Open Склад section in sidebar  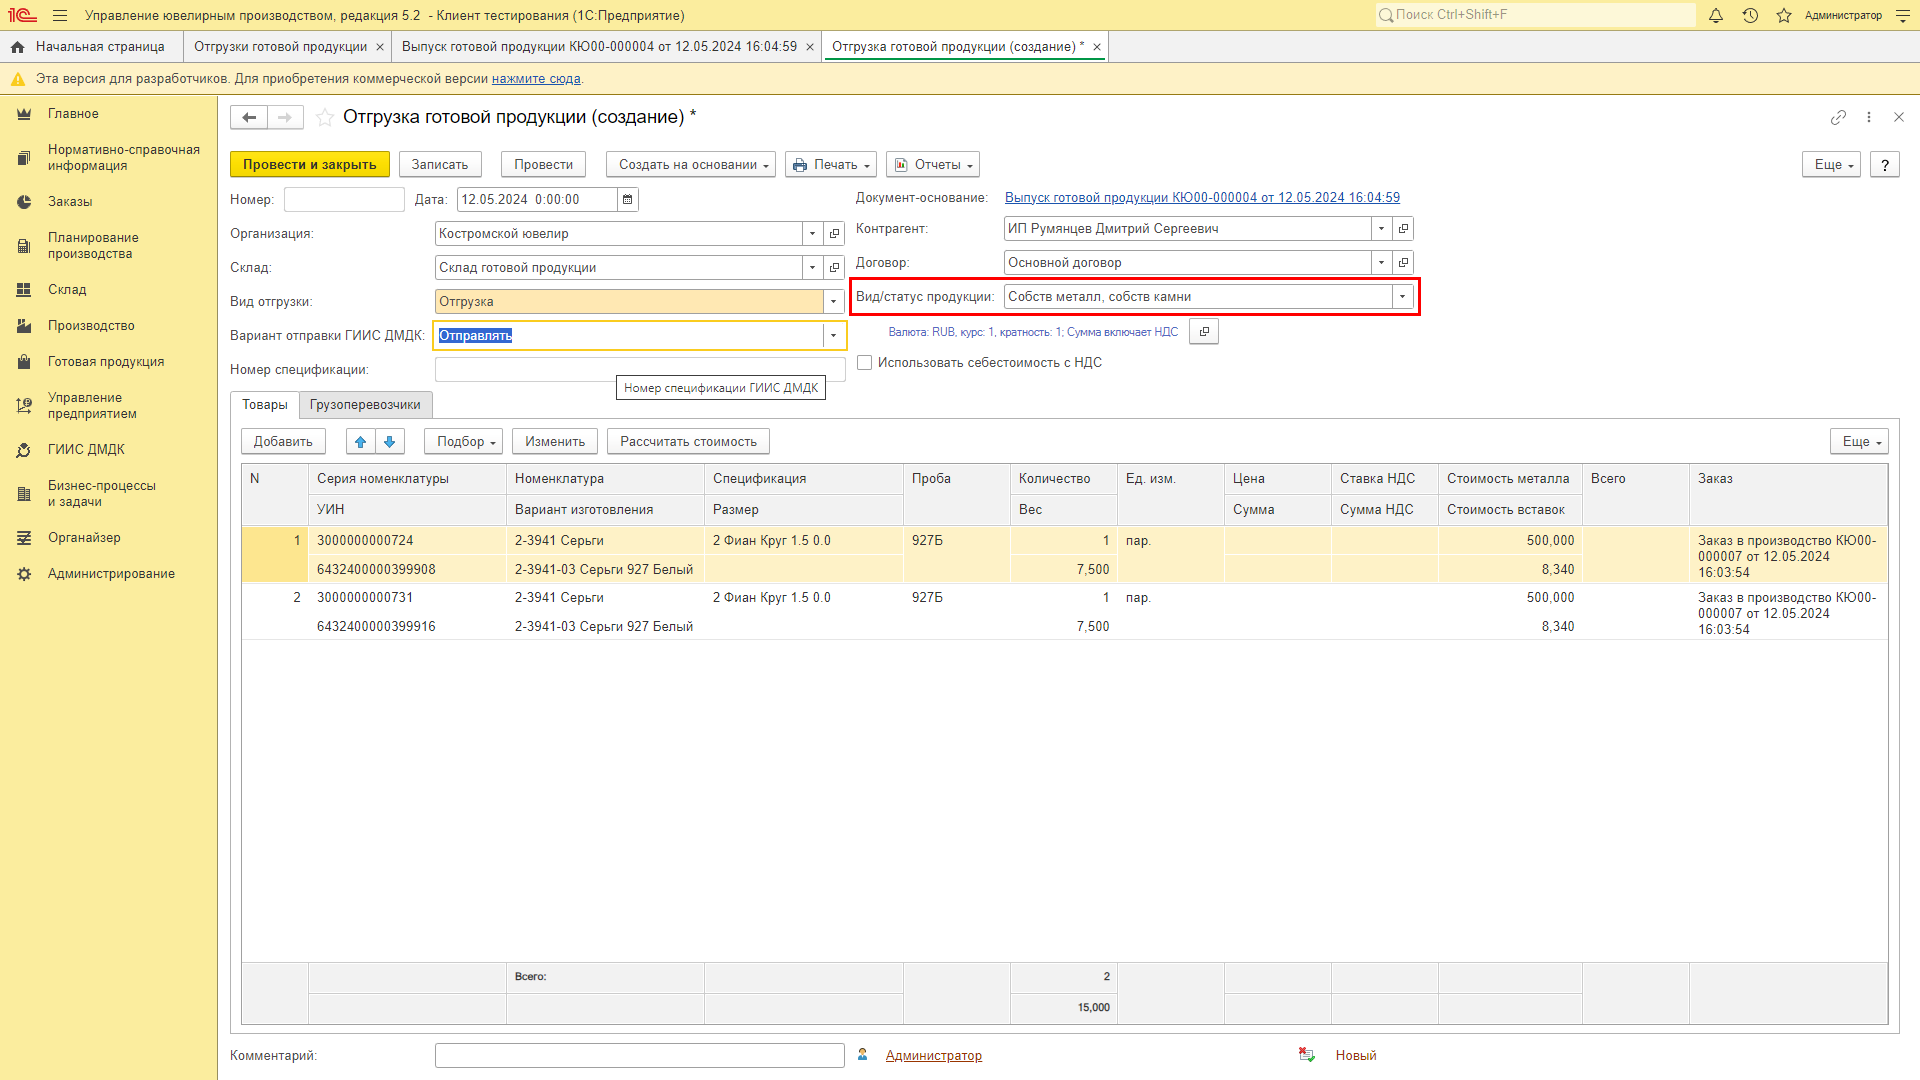click(67, 290)
